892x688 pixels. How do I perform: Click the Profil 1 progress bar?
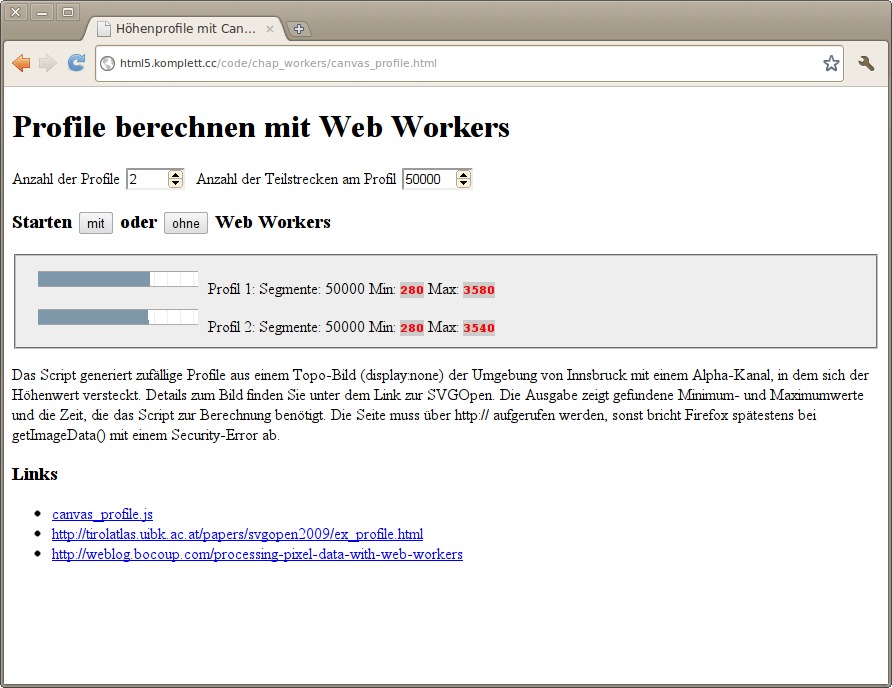(x=117, y=279)
